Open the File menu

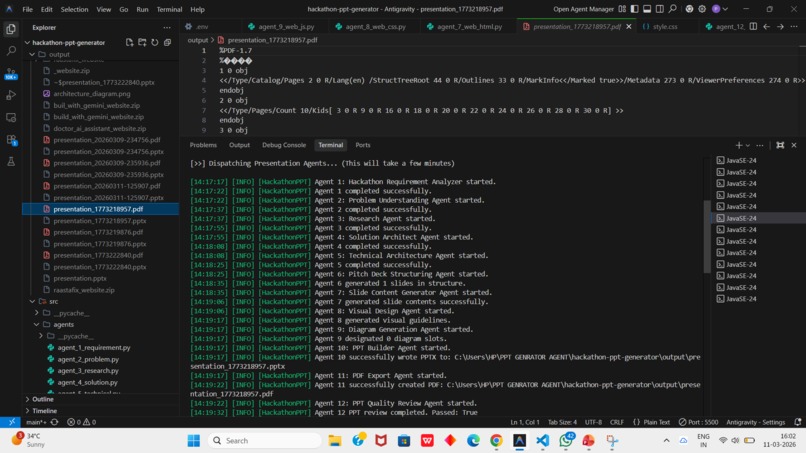27,9
